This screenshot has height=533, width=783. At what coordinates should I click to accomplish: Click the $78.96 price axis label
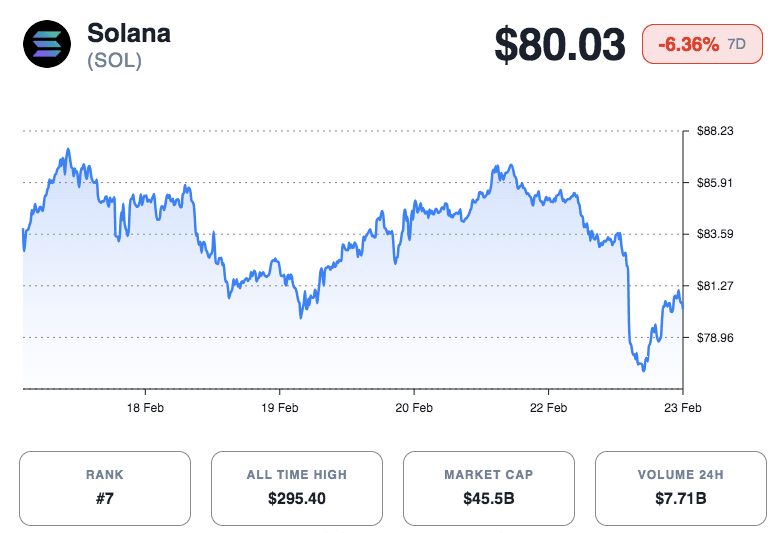[715, 338]
